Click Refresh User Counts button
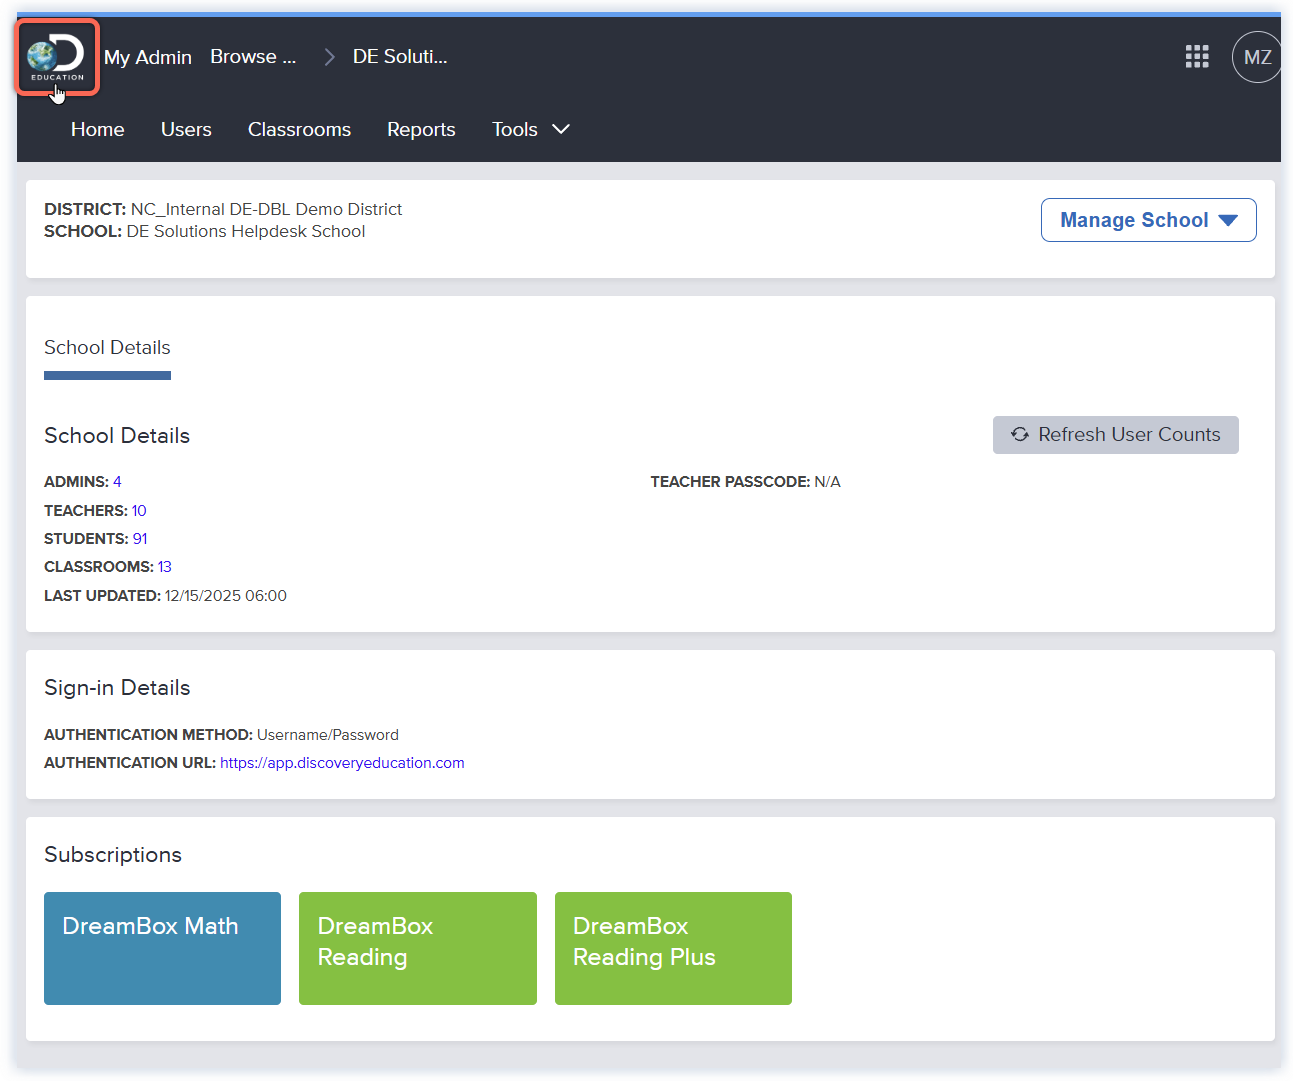This screenshot has height=1081, width=1293. (x=1115, y=435)
